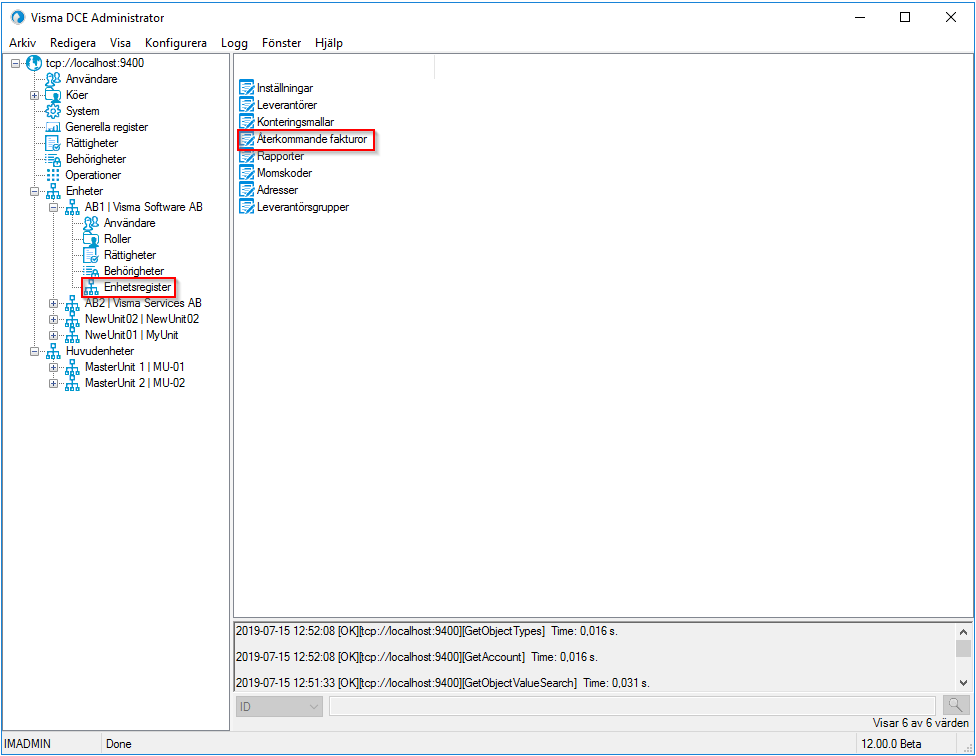
Task: Open Återkommande fakturor
Action: tap(303, 139)
